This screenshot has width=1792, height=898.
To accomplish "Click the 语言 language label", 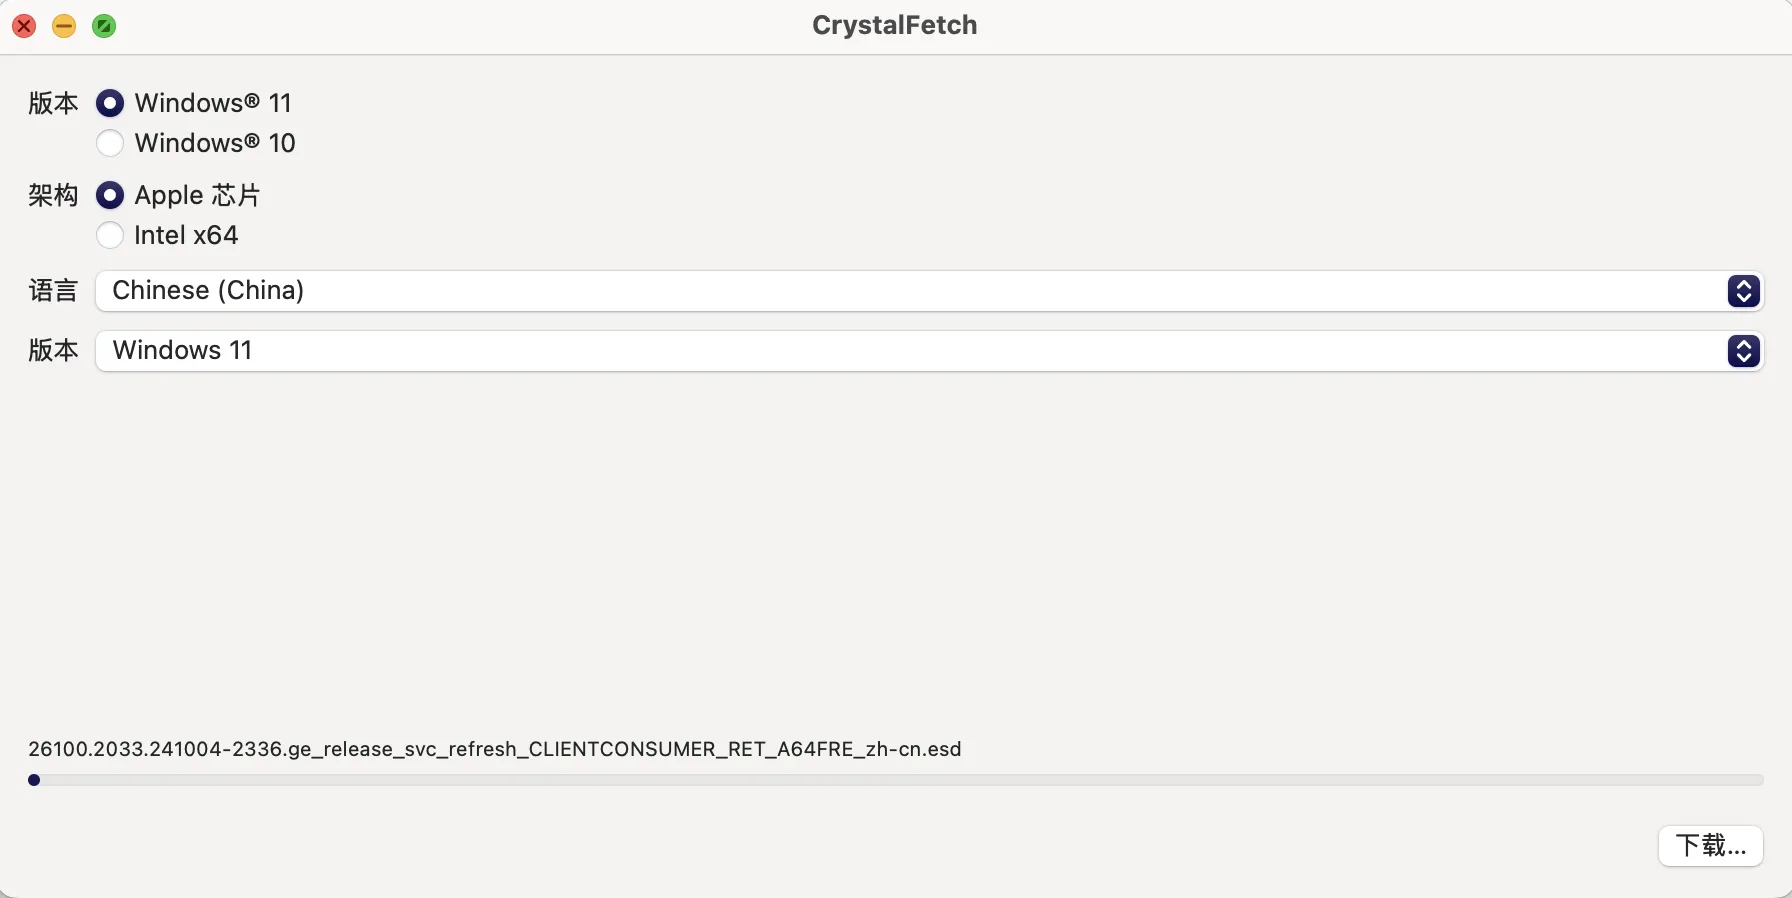I will coord(53,291).
